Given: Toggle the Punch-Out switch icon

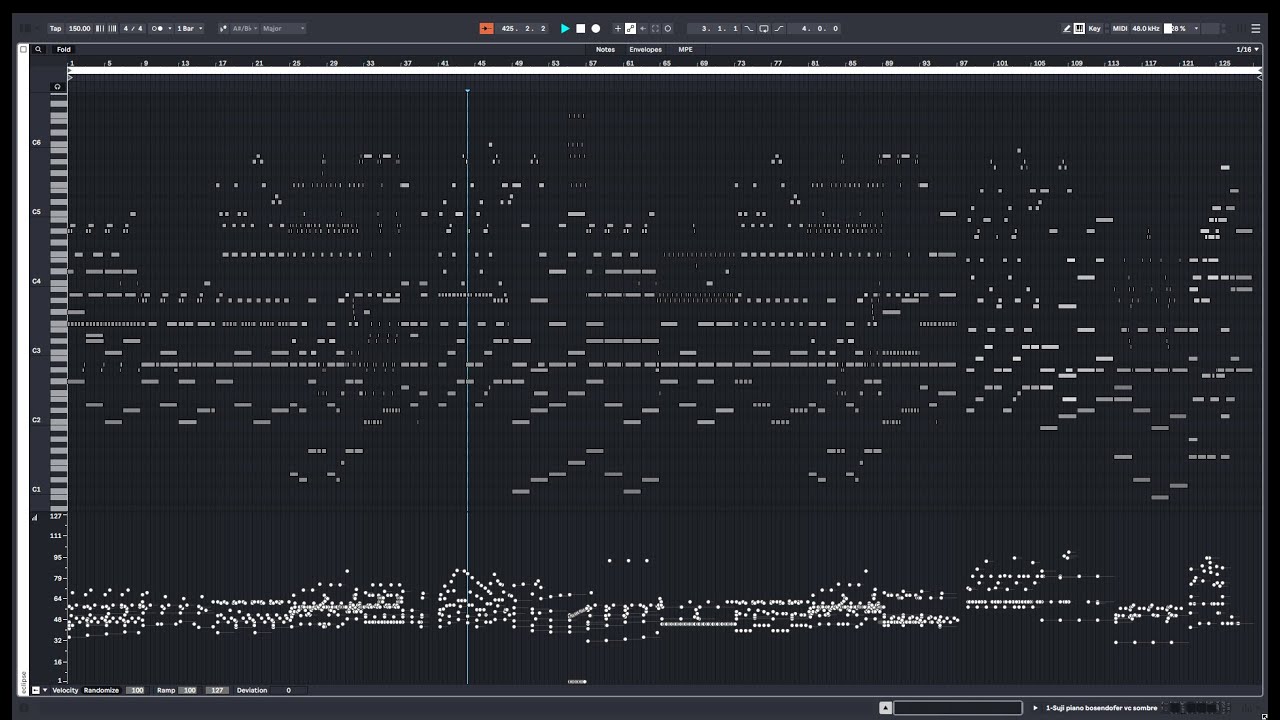Looking at the screenshot, I should (779, 28).
